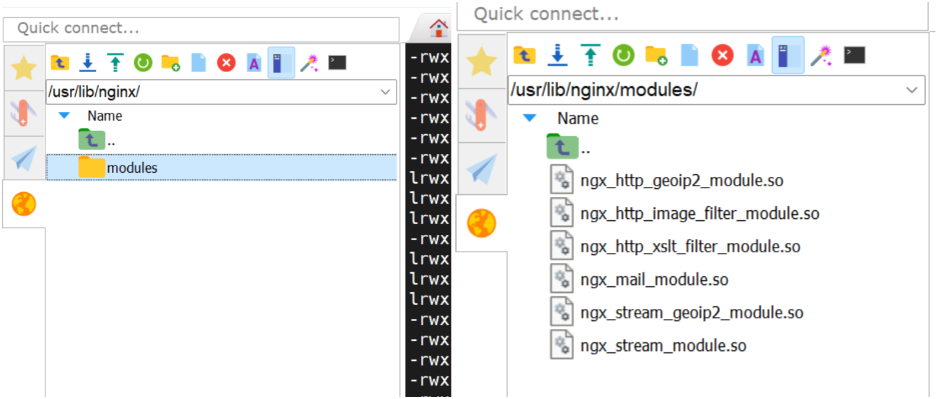Image resolution: width=938 pixels, height=399 pixels.
Task: Click file icon of ngx_stream_module.so
Action: click(x=561, y=345)
